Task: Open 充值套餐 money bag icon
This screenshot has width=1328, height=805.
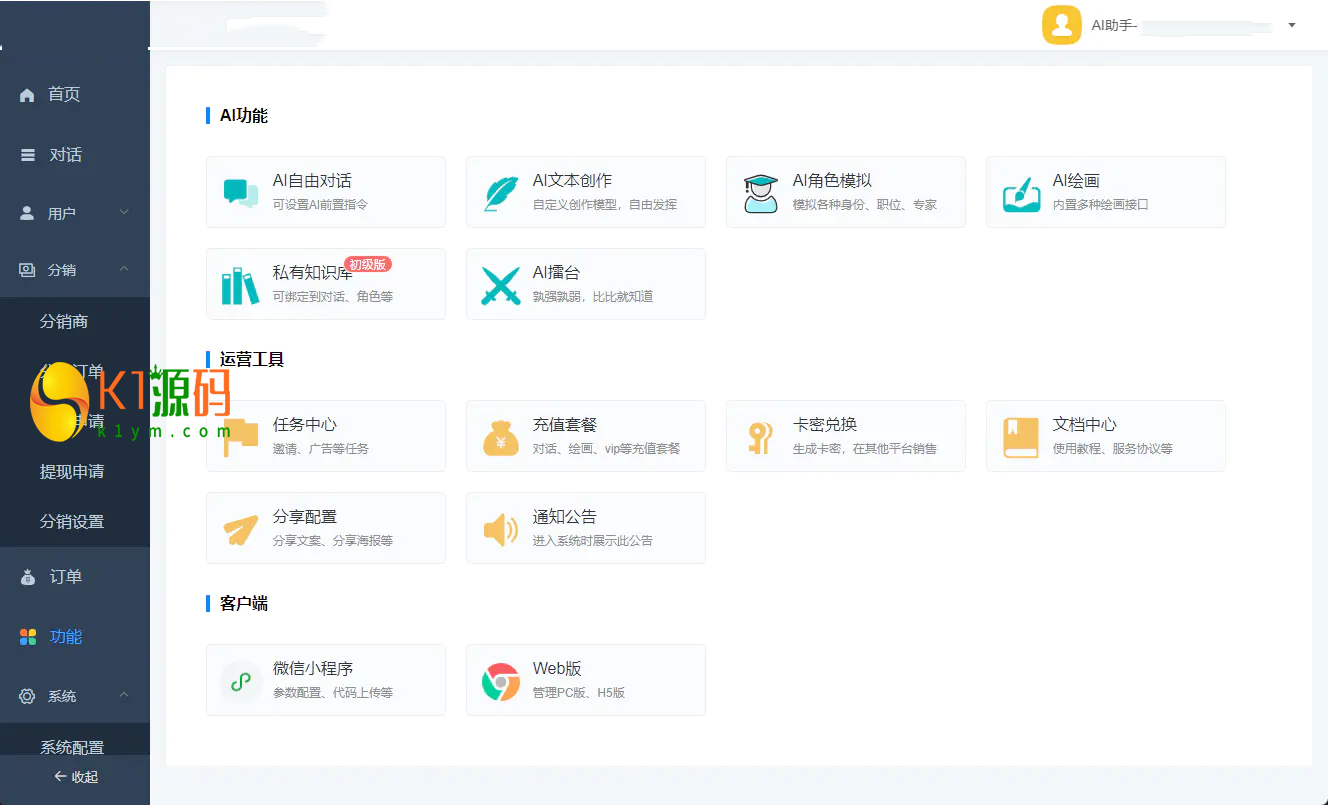Action: pyautogui.click(x=501, y=437)
